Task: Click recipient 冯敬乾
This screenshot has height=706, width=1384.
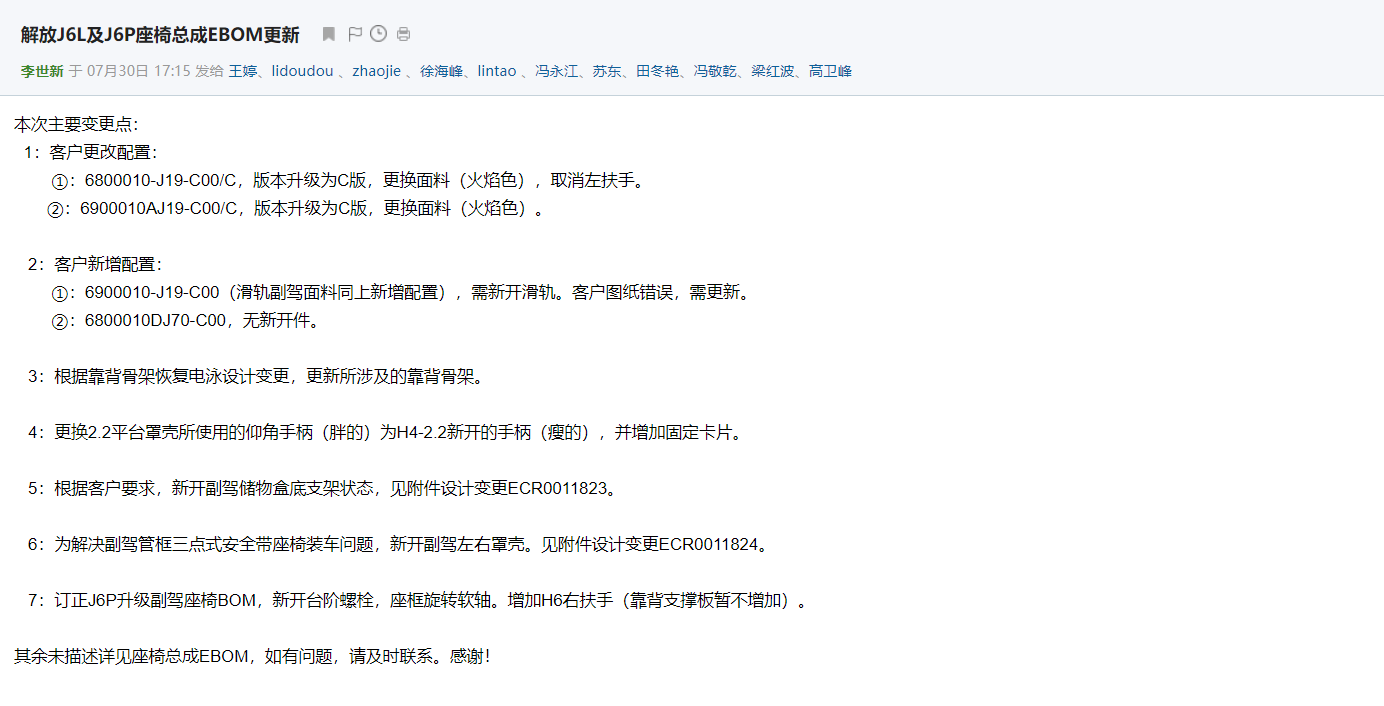Action: pyautogui.click(x=716, y=71)
